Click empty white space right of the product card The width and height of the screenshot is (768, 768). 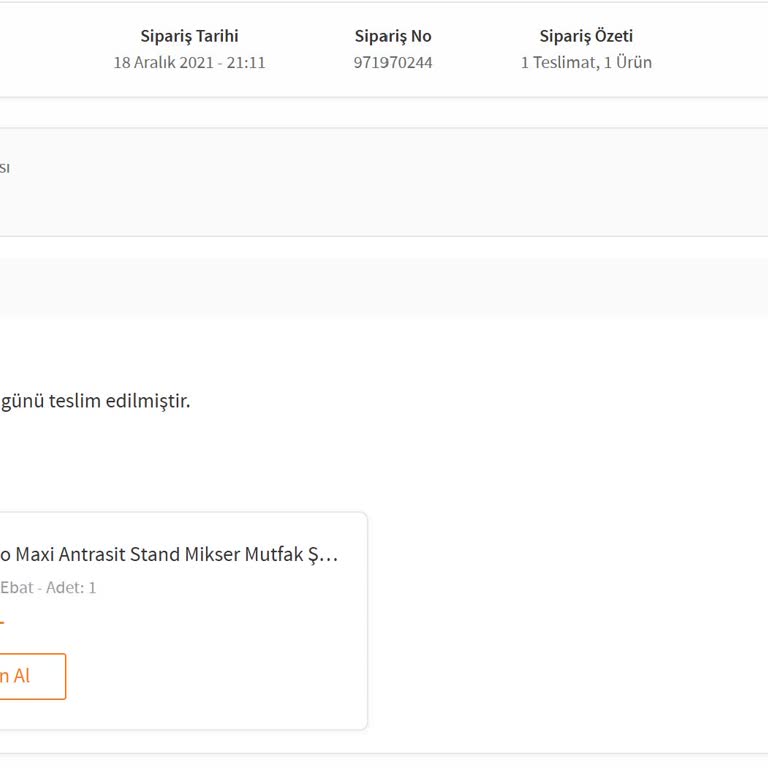(x=560, y=620)
